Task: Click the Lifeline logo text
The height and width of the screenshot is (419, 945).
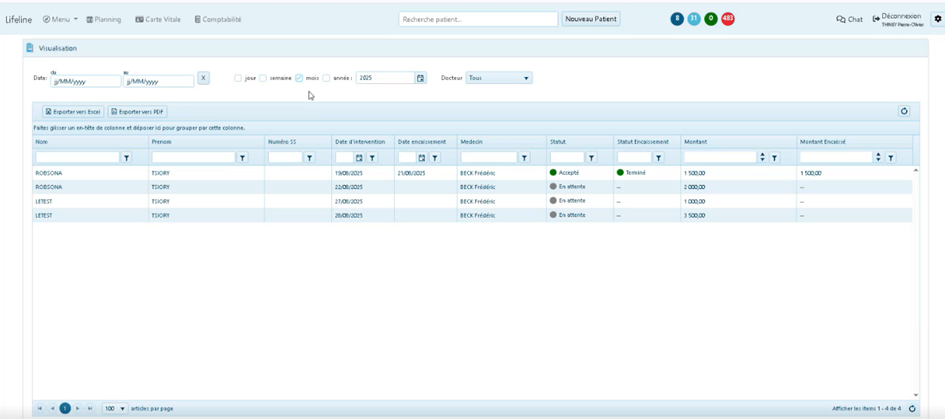Action: [x=19, y=19]
